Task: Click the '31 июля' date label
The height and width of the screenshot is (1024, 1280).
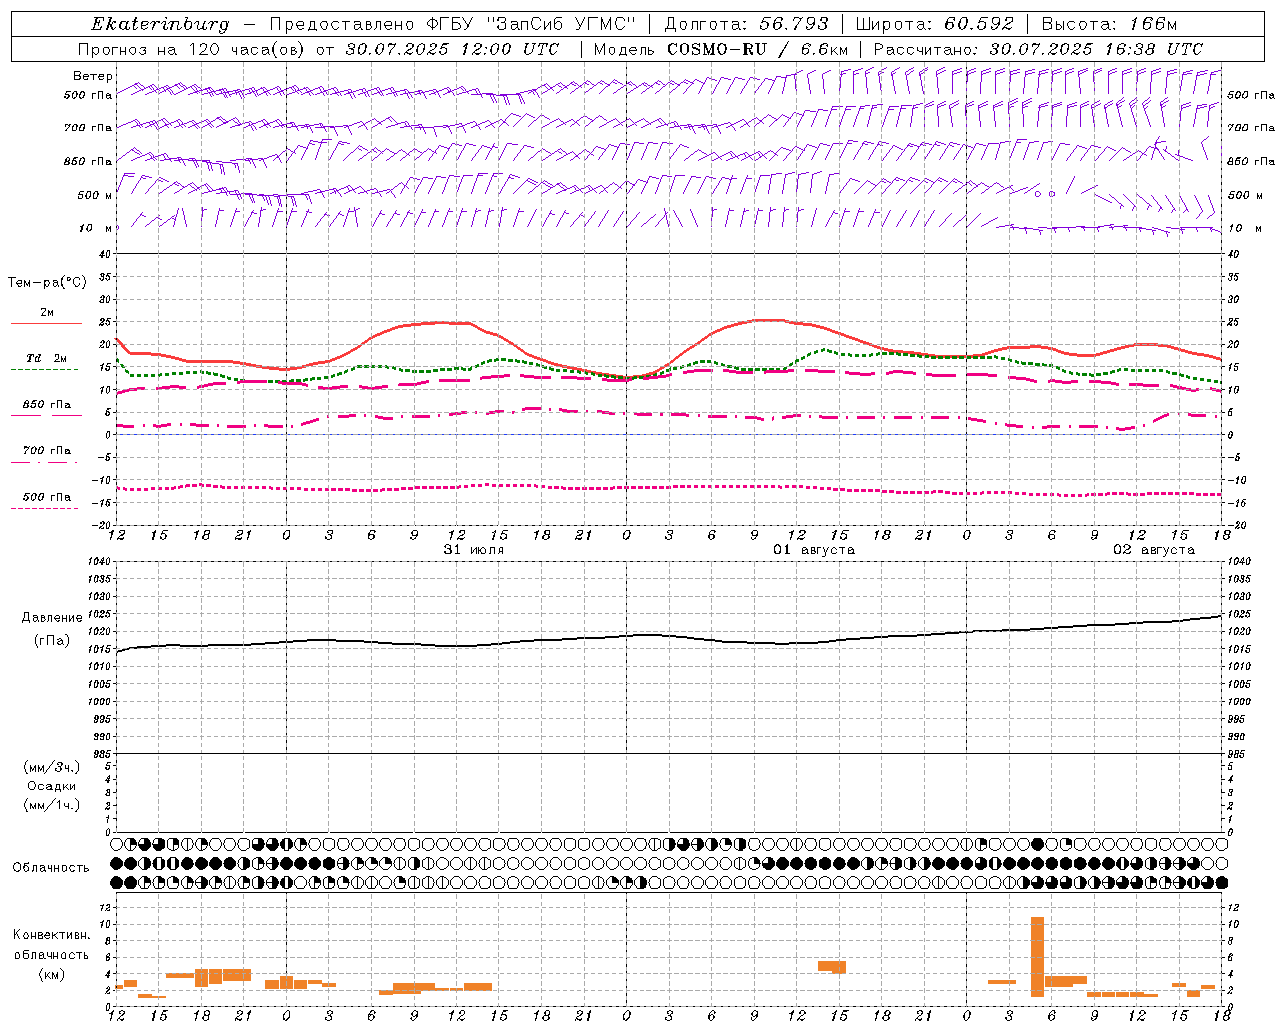Action: [474, 550]
